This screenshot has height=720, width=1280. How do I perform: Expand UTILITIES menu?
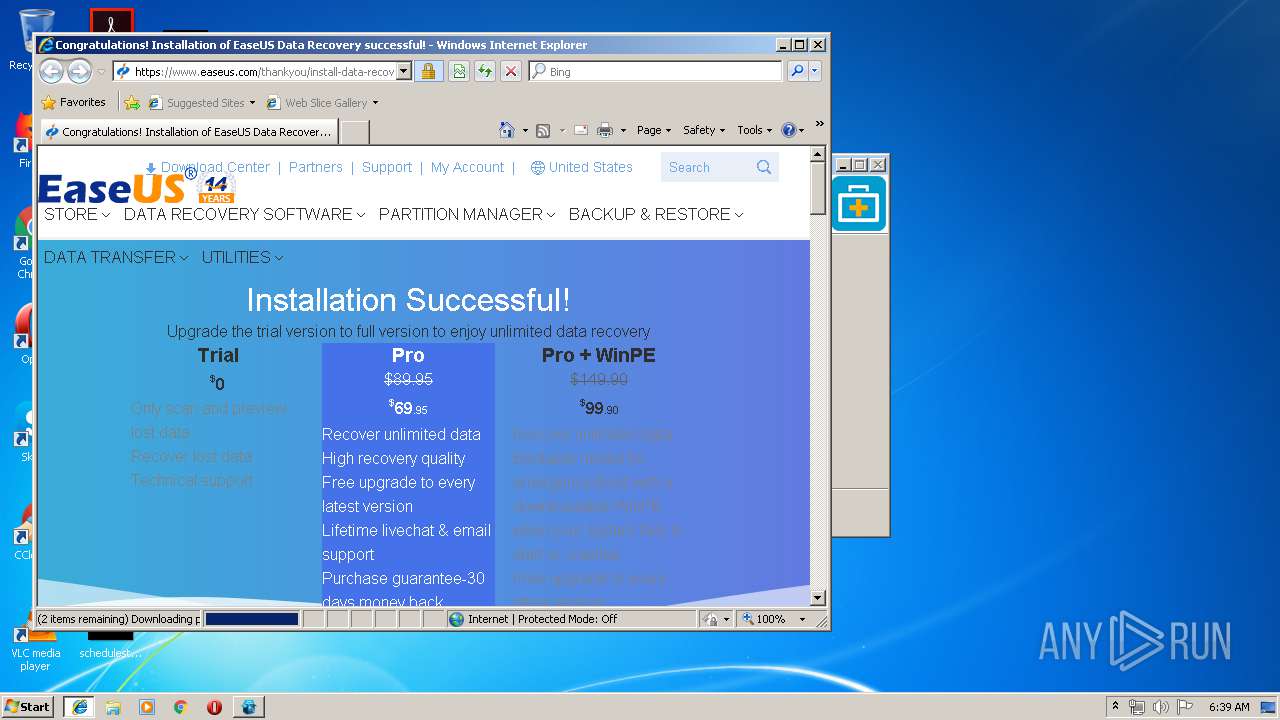pyautogui.click(x=242, y=257)
